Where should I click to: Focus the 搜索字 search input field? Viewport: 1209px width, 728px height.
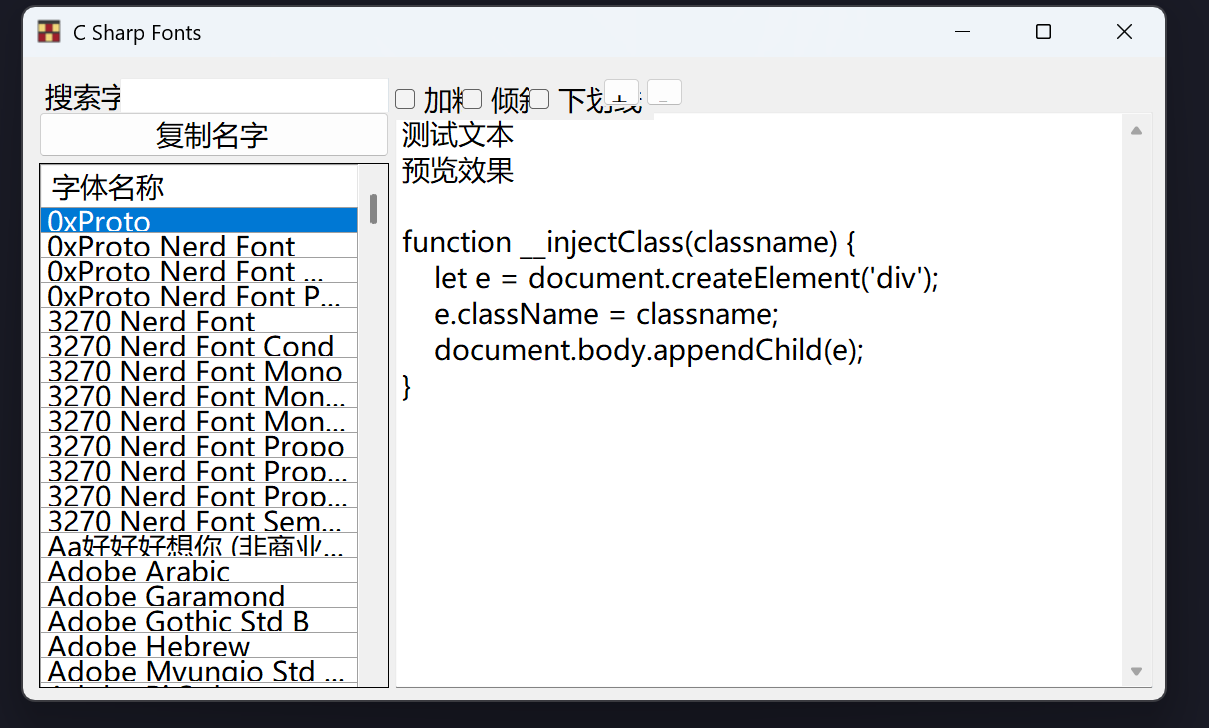point(254,96)
